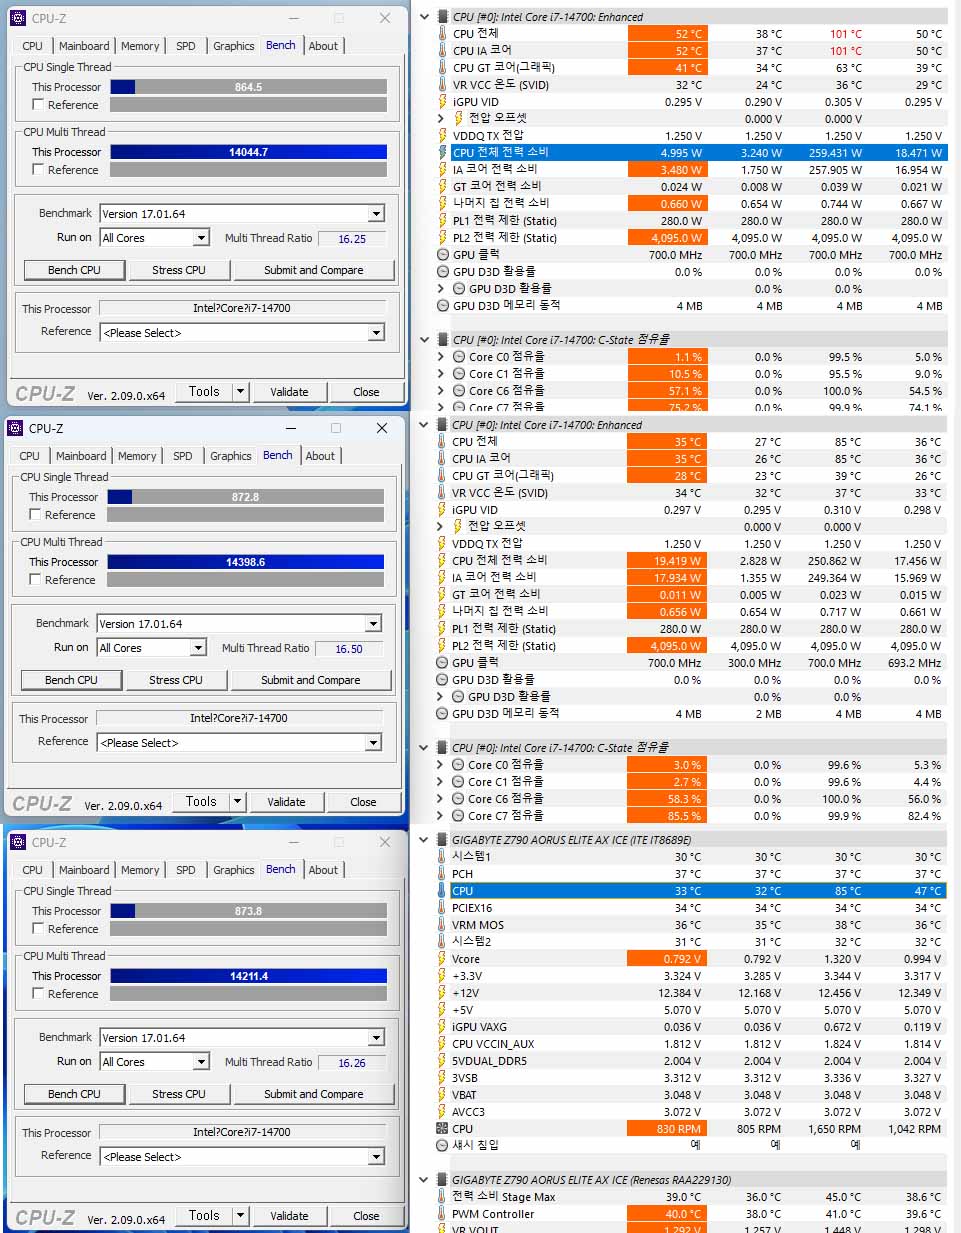Click thermometer icon of PWM Controller row
The image size is (961, 1233).
click(442, 1214)
